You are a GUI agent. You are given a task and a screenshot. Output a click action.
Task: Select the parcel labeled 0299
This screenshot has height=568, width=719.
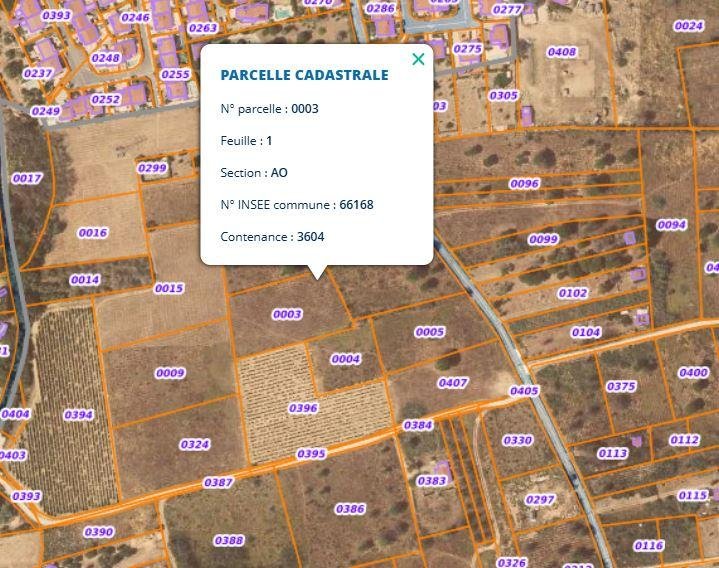pyautogui.click(x=152, y=168)
